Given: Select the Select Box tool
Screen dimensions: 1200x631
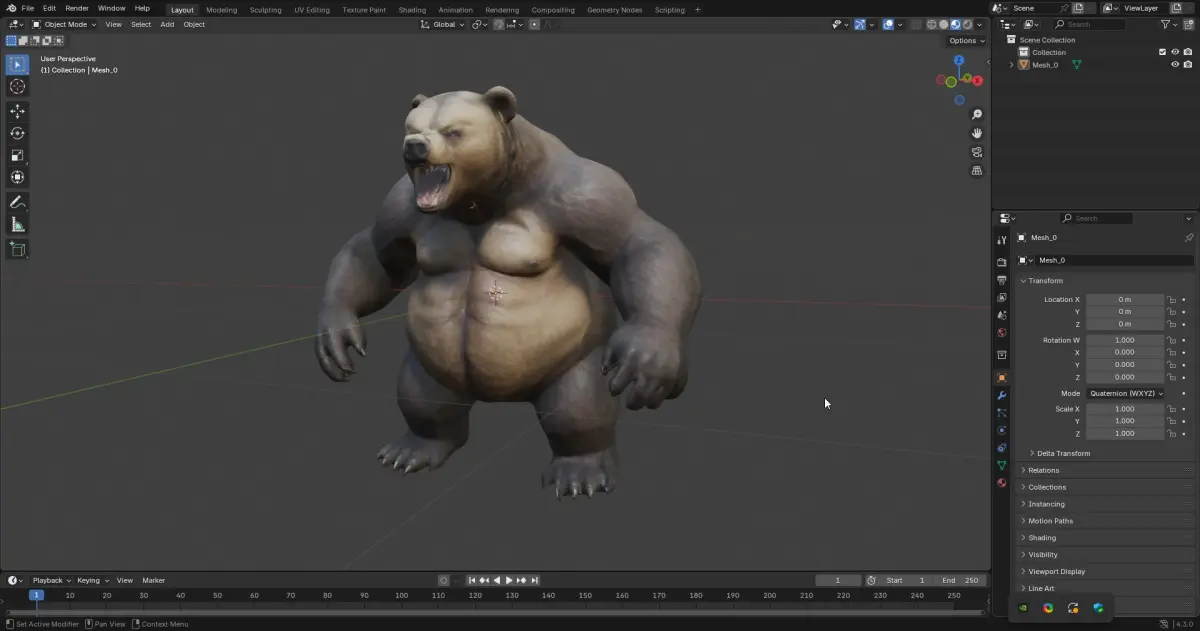Looking at the screenshot, I should point(17,65).
